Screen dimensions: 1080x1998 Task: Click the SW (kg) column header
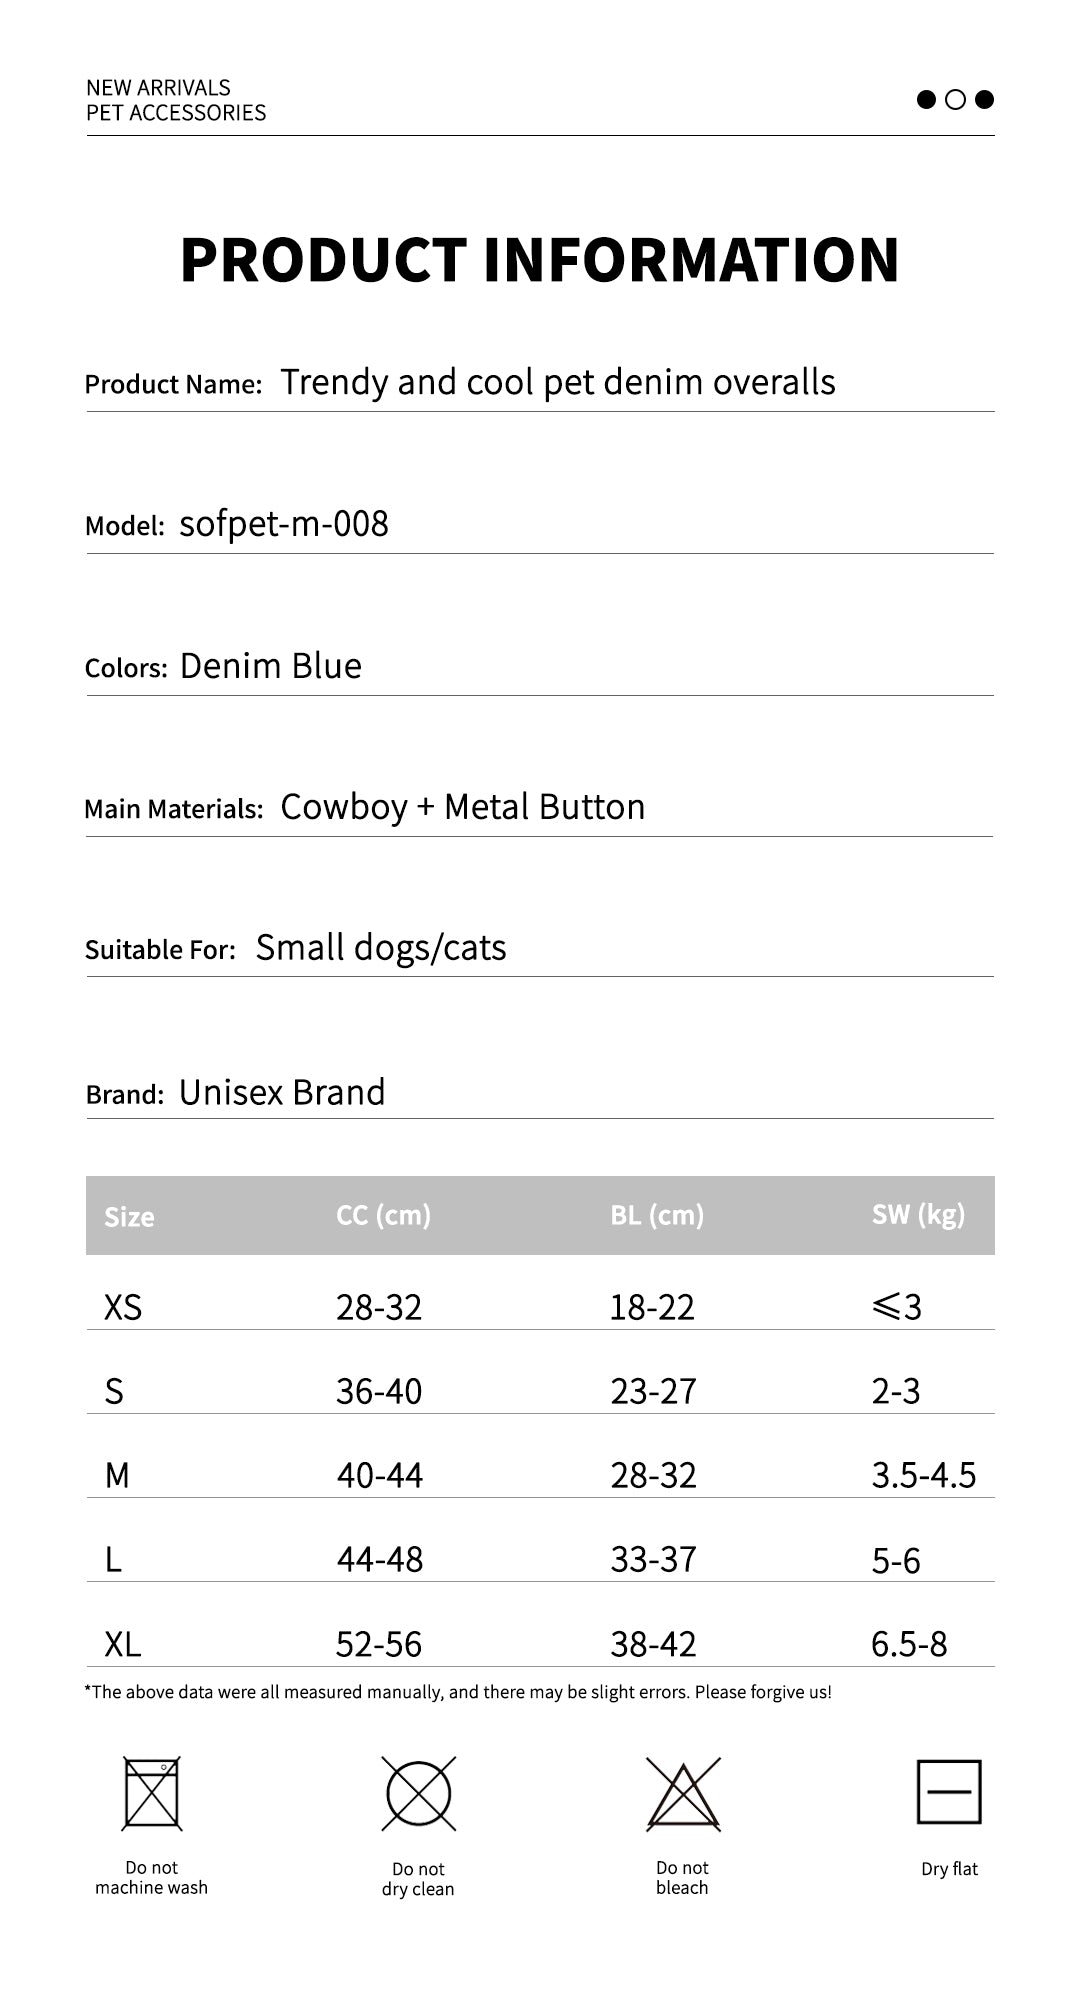click(918, 1215)
